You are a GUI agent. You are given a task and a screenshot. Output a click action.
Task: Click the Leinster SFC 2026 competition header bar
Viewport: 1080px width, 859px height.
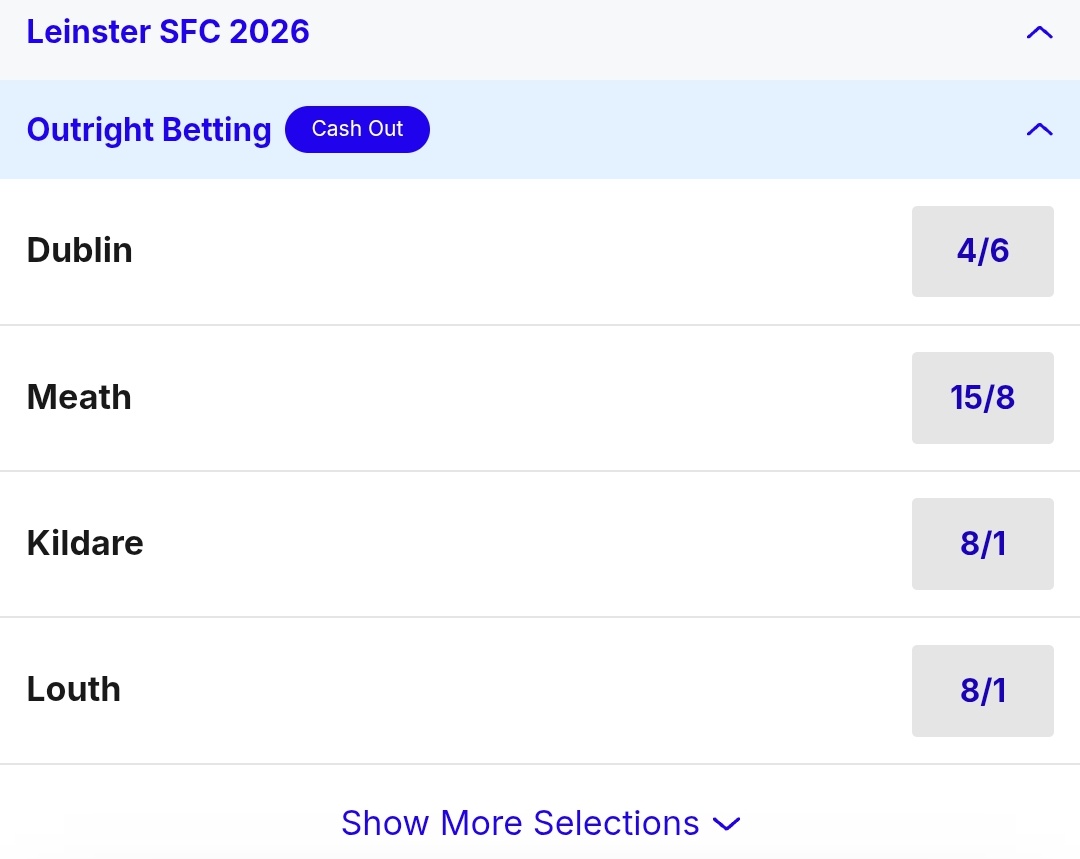650,33
